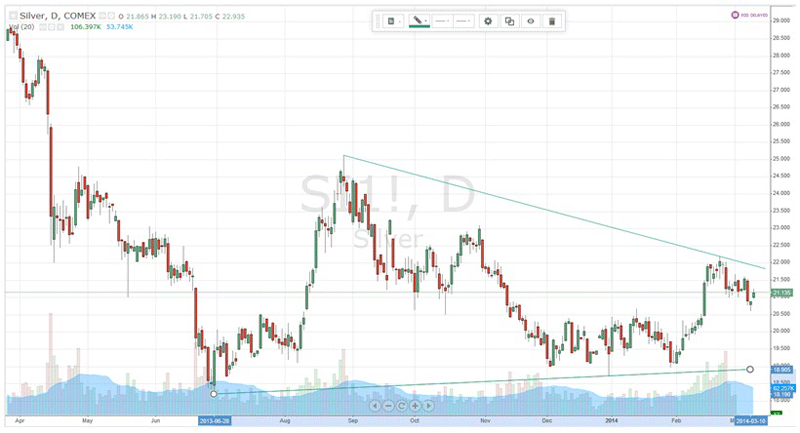Click the '2014' label on the time axis
The height and width of the screenshot is (433, 800).
(611, 421)
